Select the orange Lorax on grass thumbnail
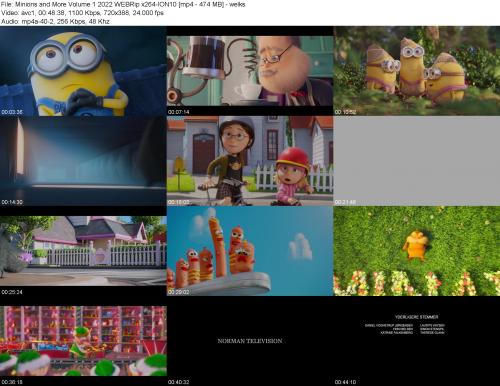Image resolution: width=500 pixels, height=386 pixels. (417, 251)
